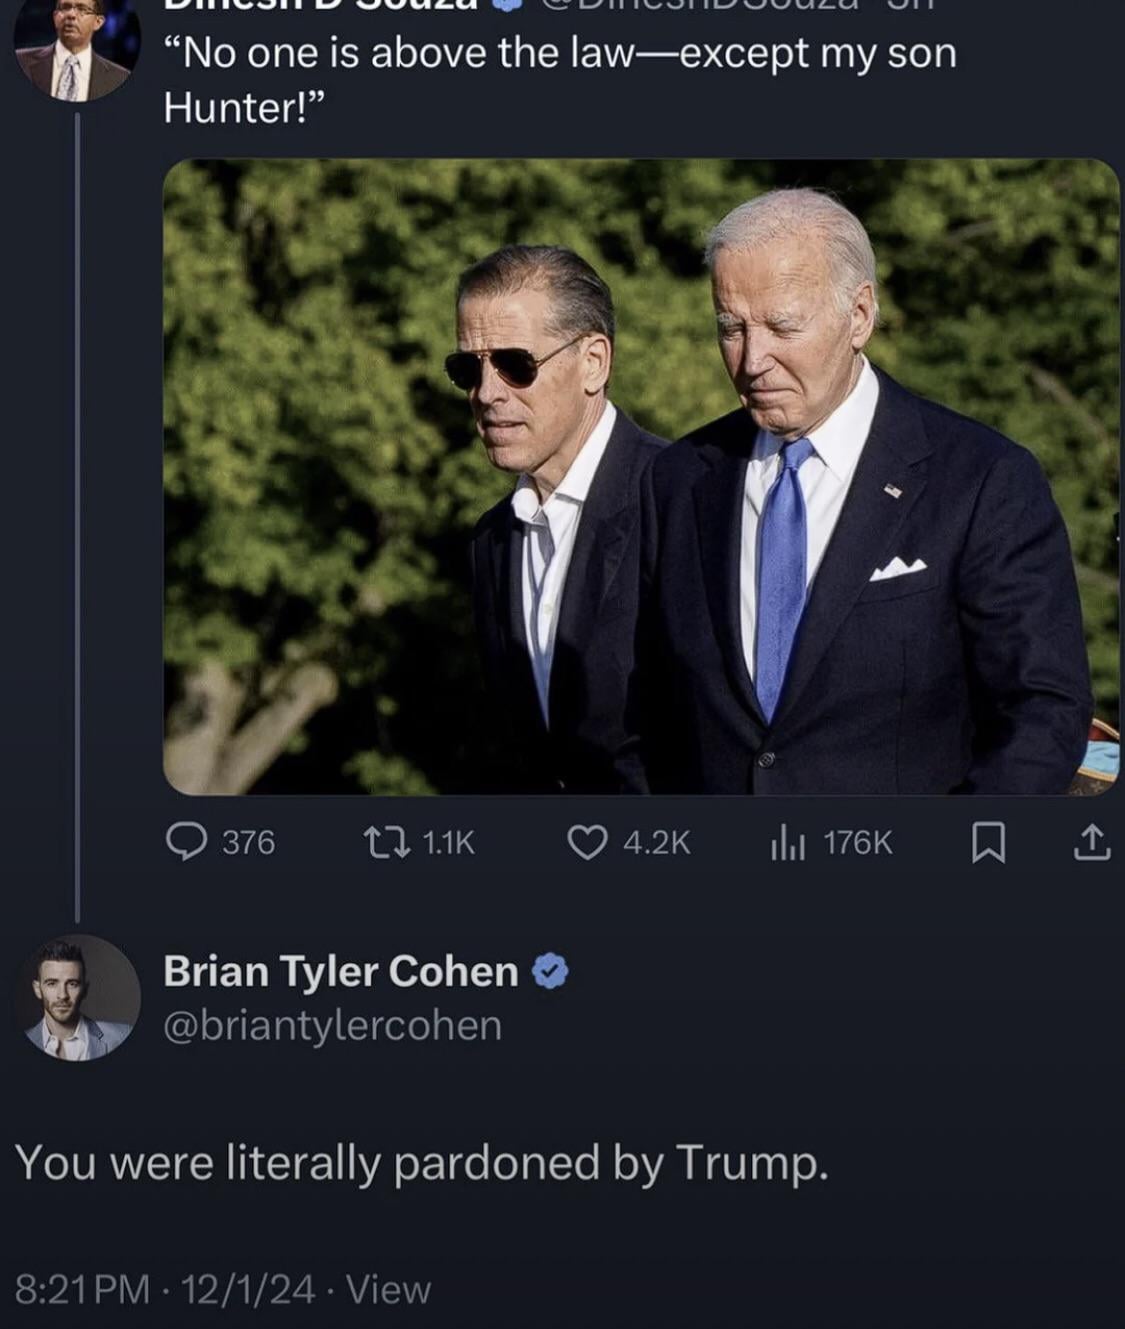Enlarge the tweet's attached photo
This screenshot has width=1125, height=1329.
tap(640, 476)
